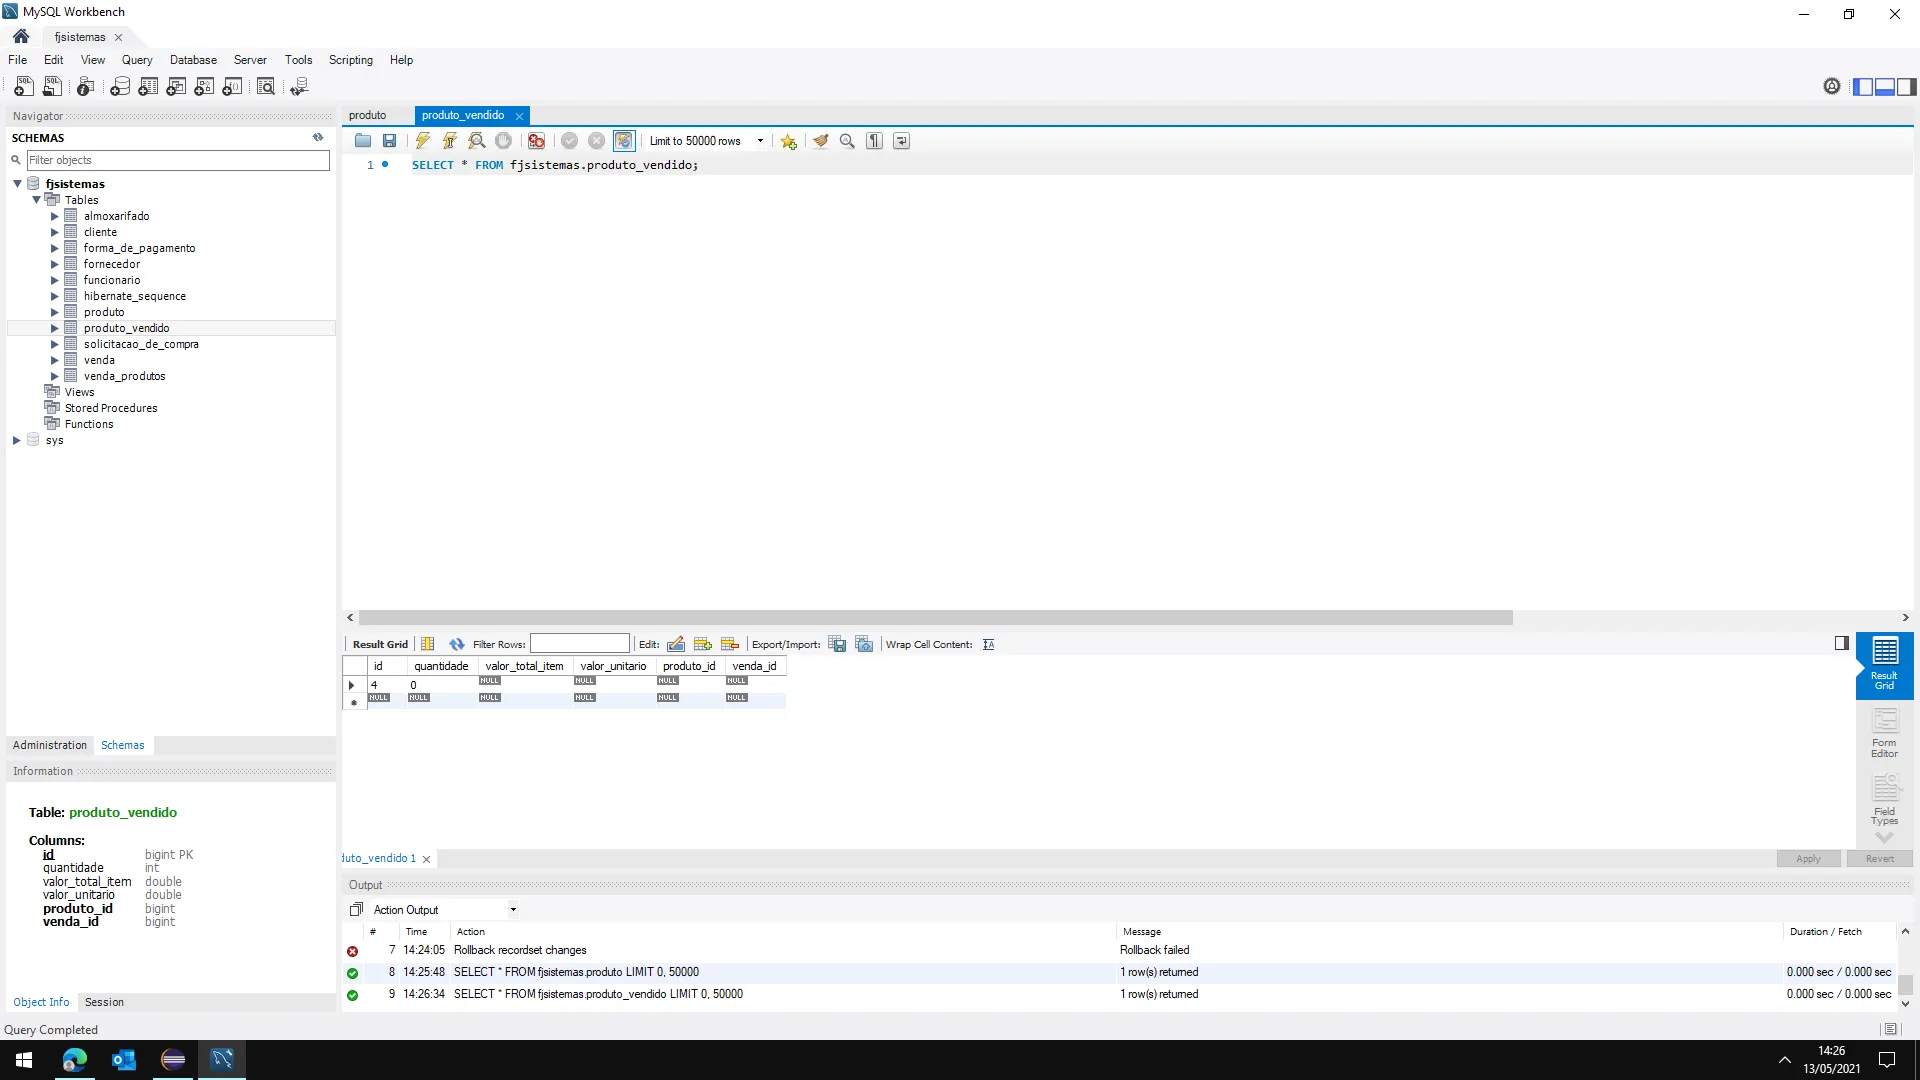The image size is (1920, 1080).
Task: Execute the SQL query with lightning icon
Action: click(x=423, y=141)
